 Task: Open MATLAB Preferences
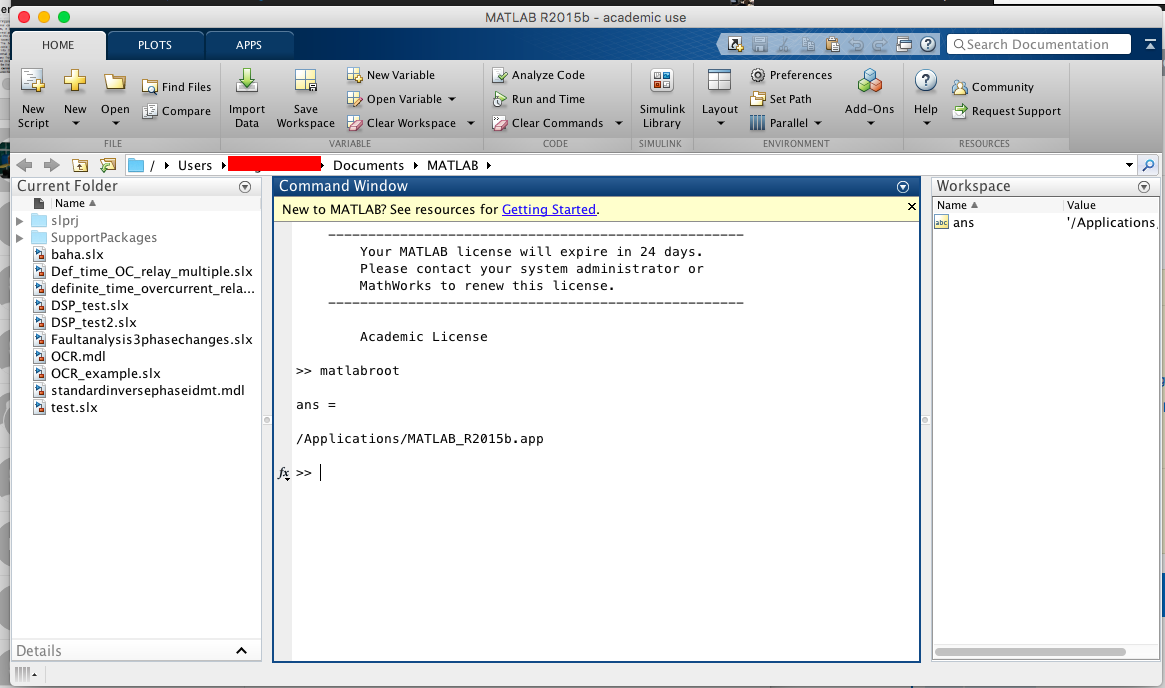tap(792, 74)
